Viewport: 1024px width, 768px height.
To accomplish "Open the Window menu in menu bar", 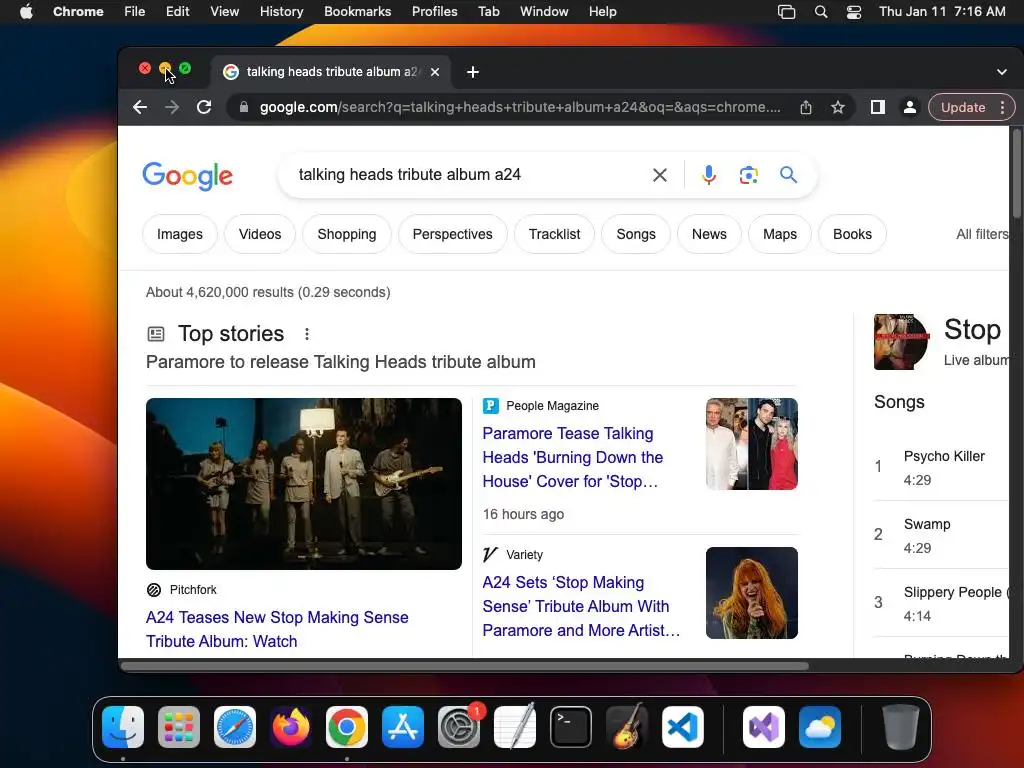I will [x=544, y=11].
